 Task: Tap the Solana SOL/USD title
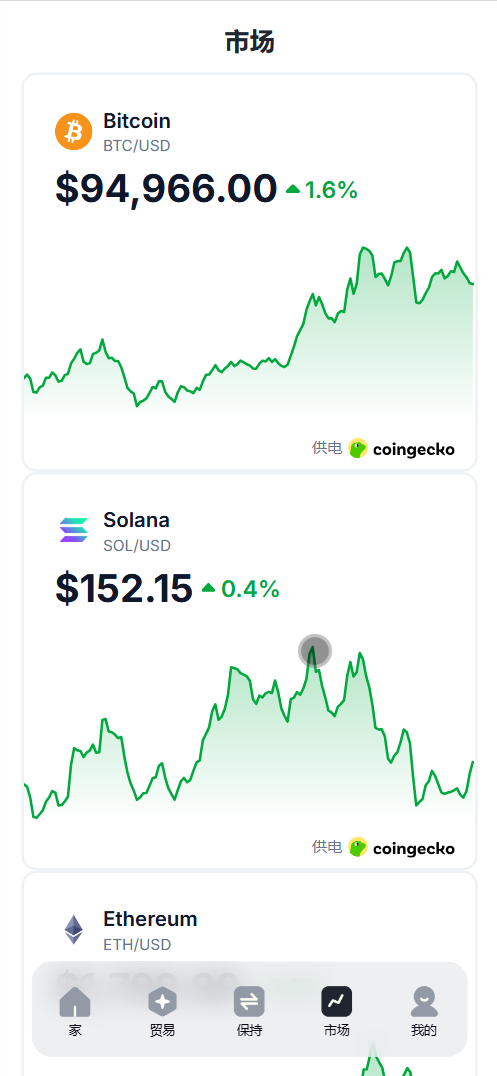coord(137,532)
